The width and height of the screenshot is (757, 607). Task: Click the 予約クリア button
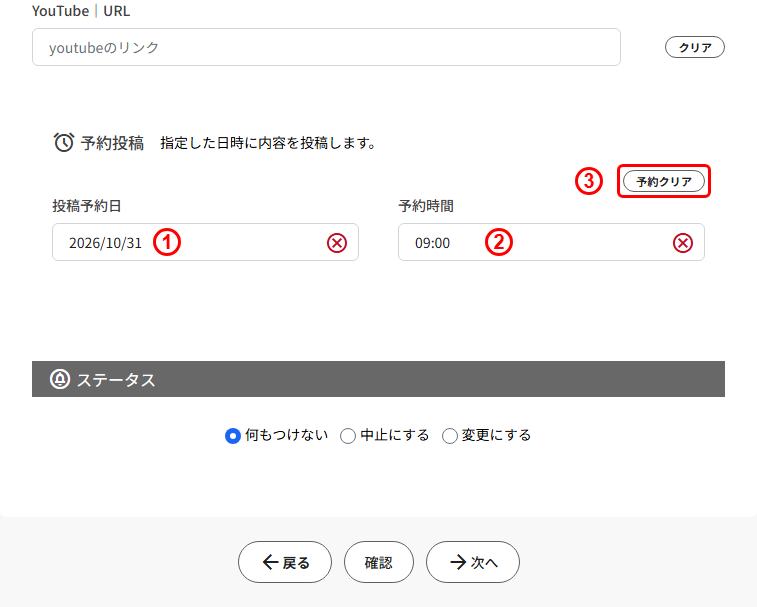pos(664,182)
